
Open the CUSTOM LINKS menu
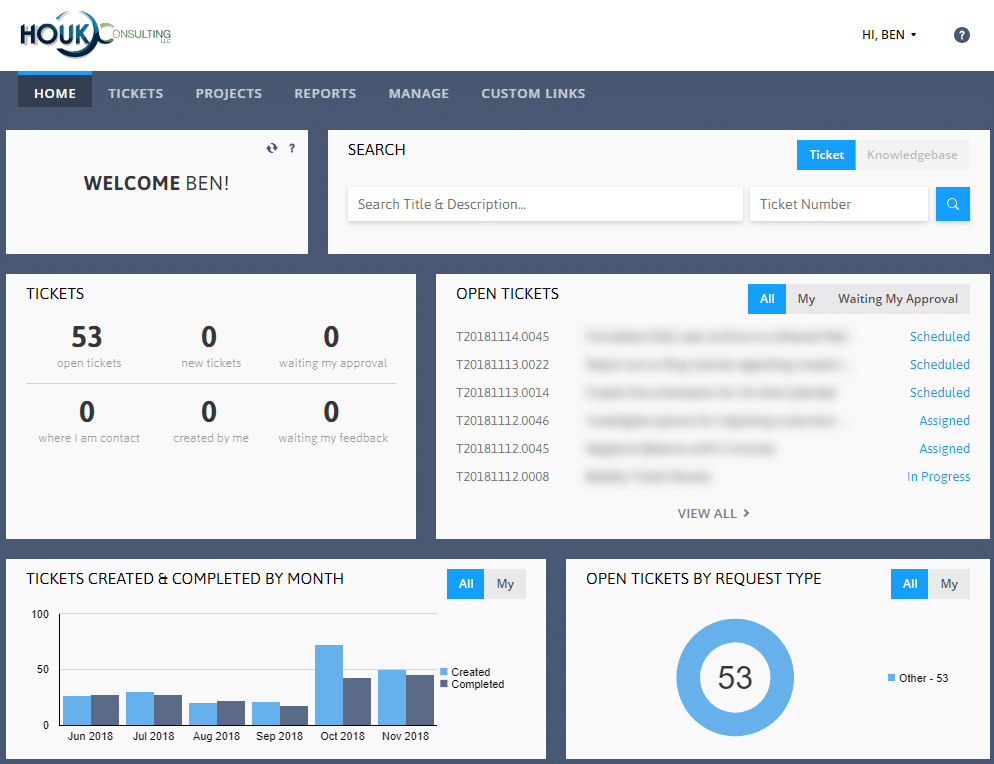click(533, 93)
